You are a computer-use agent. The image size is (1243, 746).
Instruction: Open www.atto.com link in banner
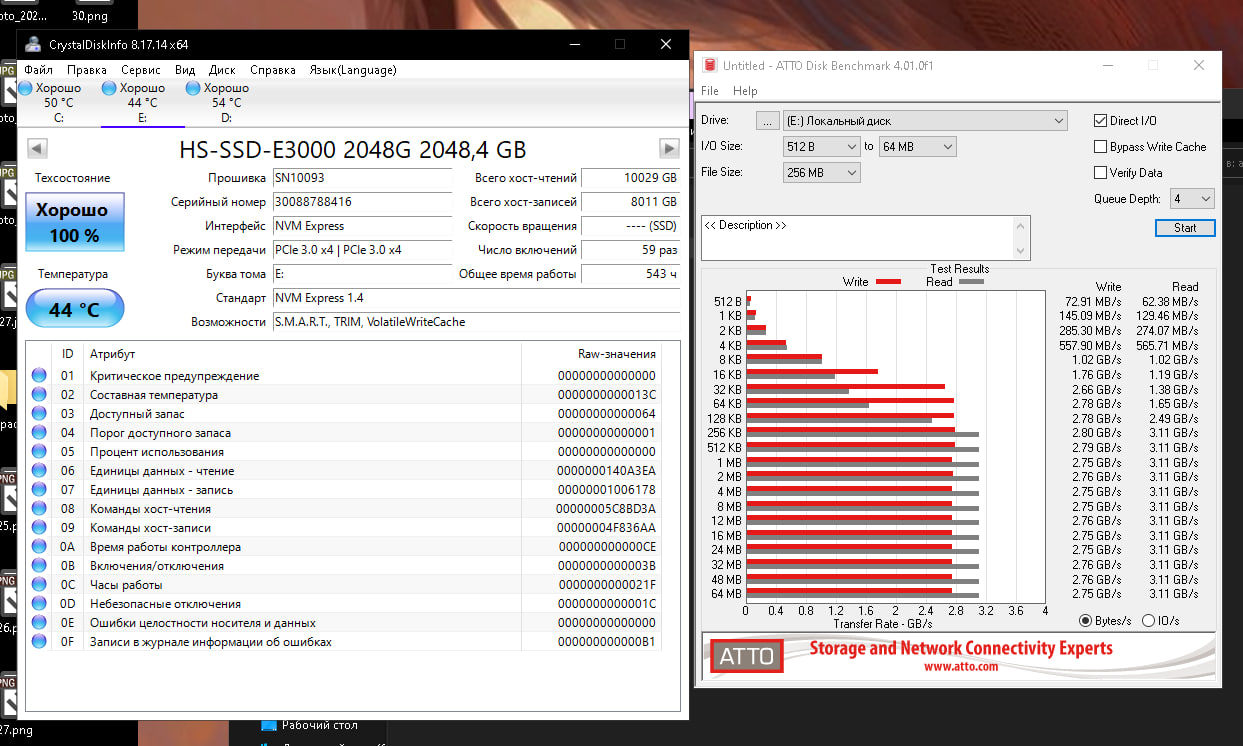(961, 666)
